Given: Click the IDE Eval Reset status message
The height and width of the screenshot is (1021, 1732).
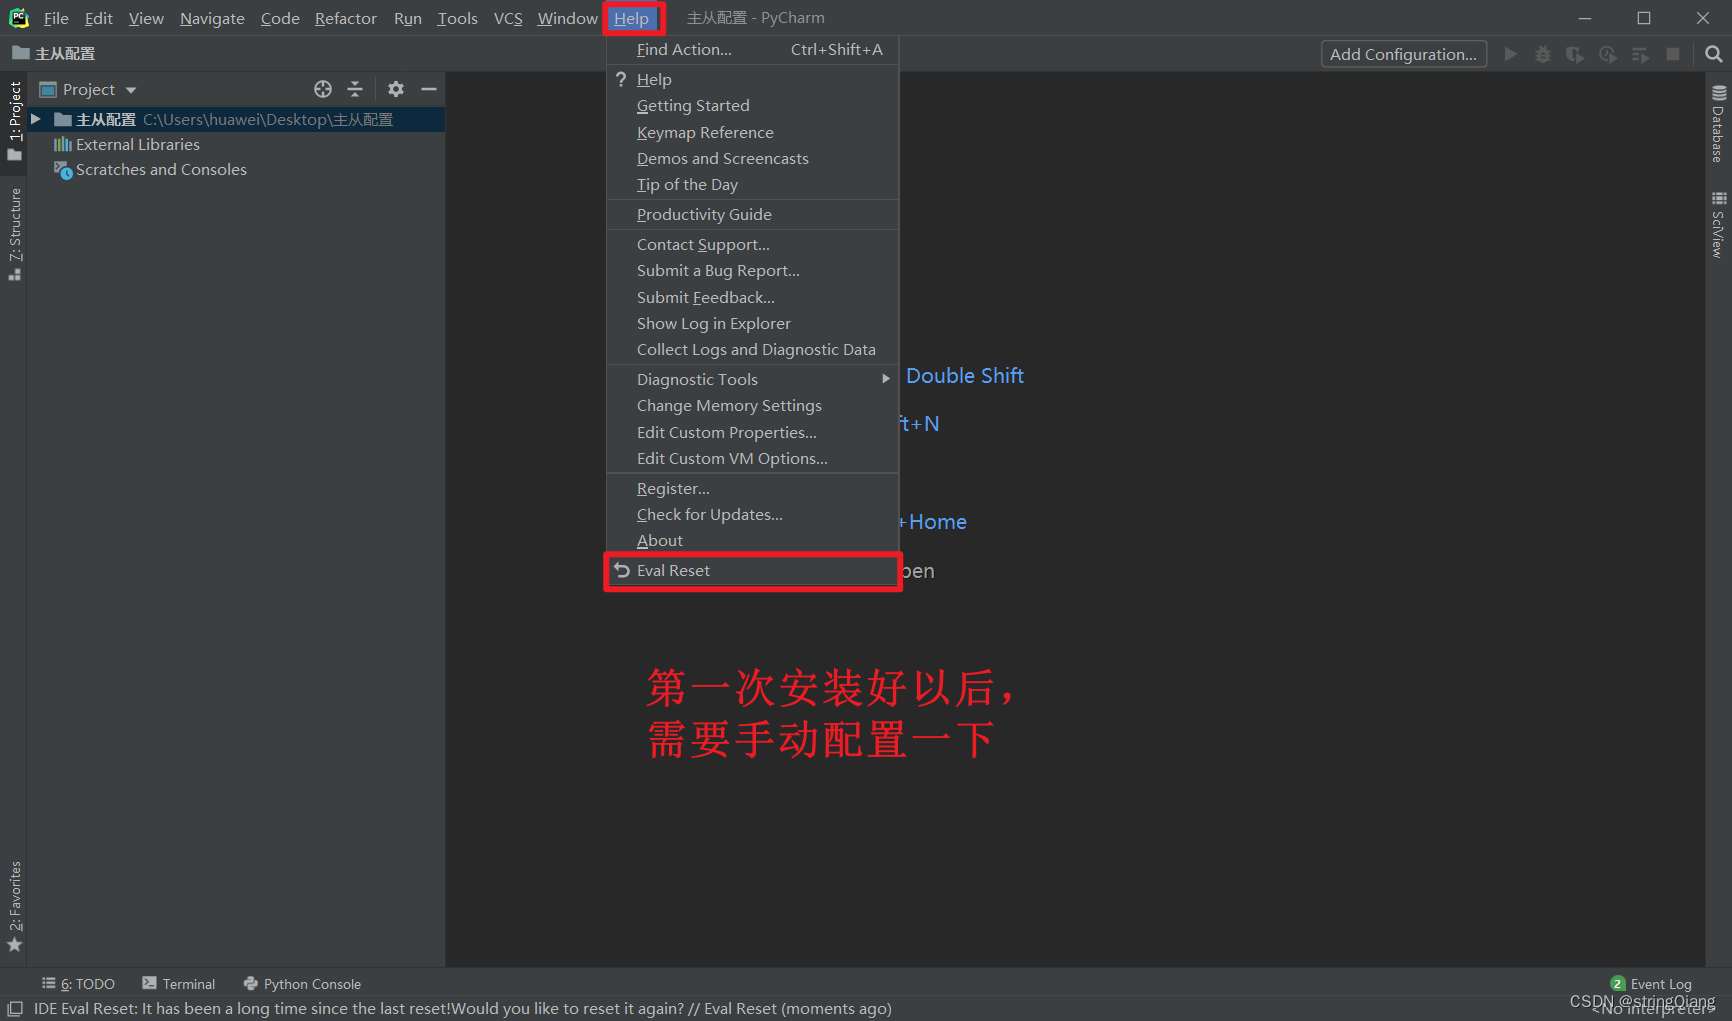Looking at the screenshot, I should coord(462,1009).
